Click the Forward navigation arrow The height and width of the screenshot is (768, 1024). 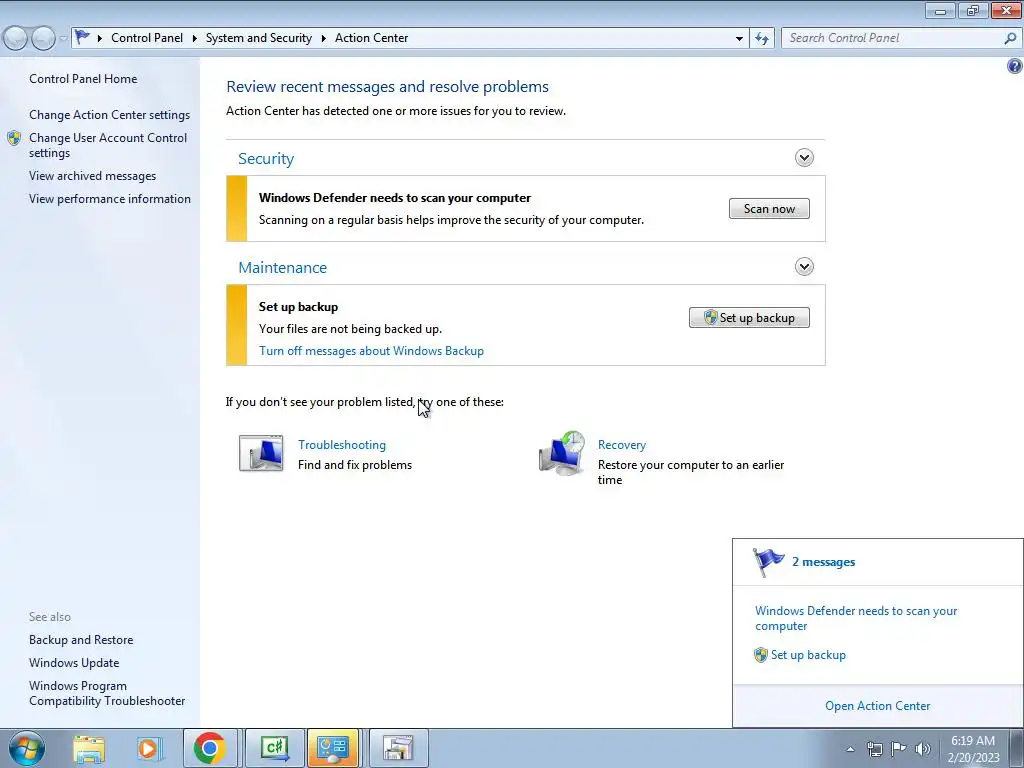click(x=43, y=38)
